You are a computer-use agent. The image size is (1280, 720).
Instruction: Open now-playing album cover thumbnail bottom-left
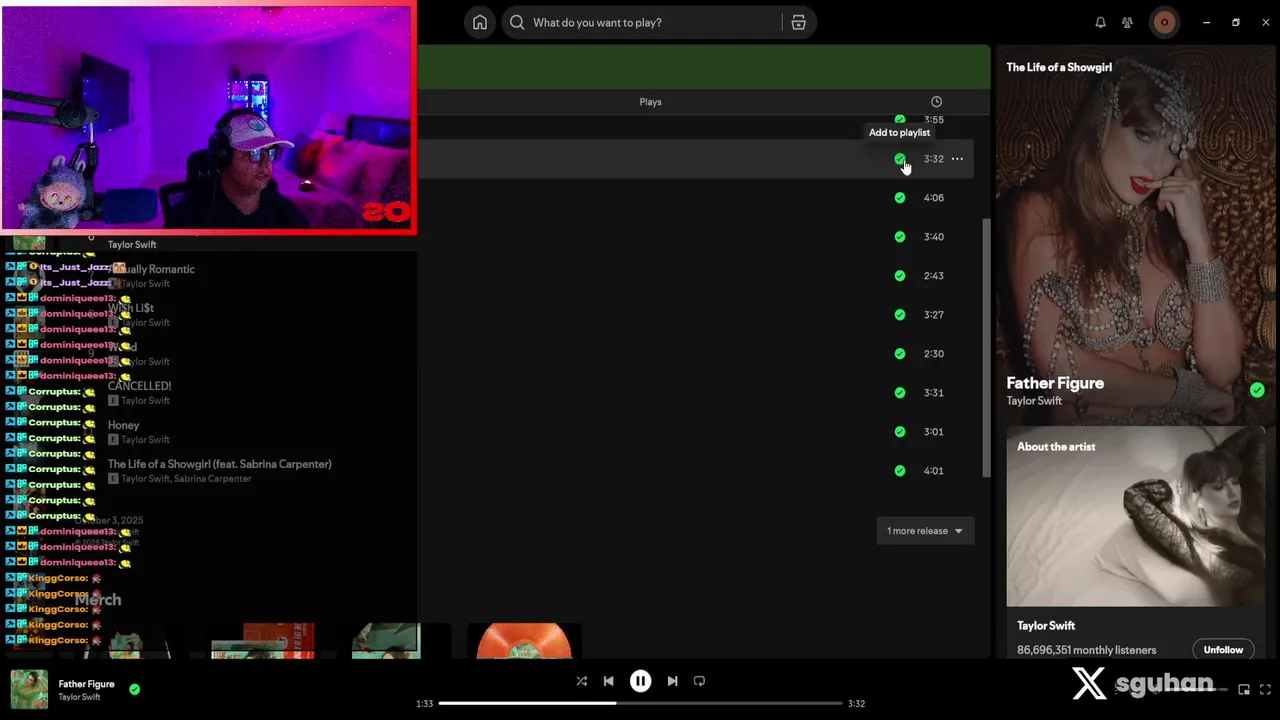29,689
